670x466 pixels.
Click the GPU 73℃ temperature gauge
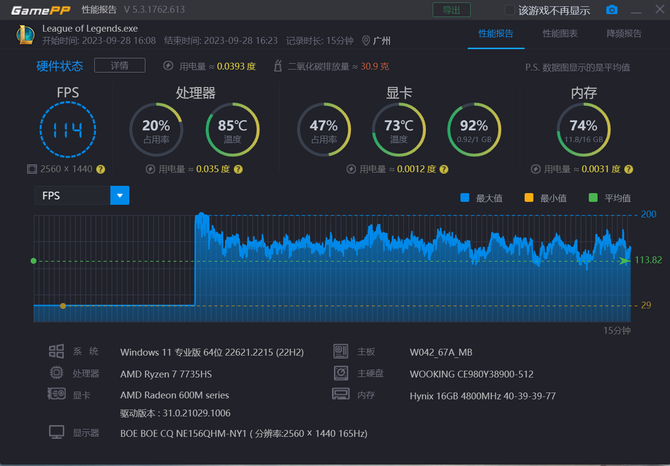[399, 129]
